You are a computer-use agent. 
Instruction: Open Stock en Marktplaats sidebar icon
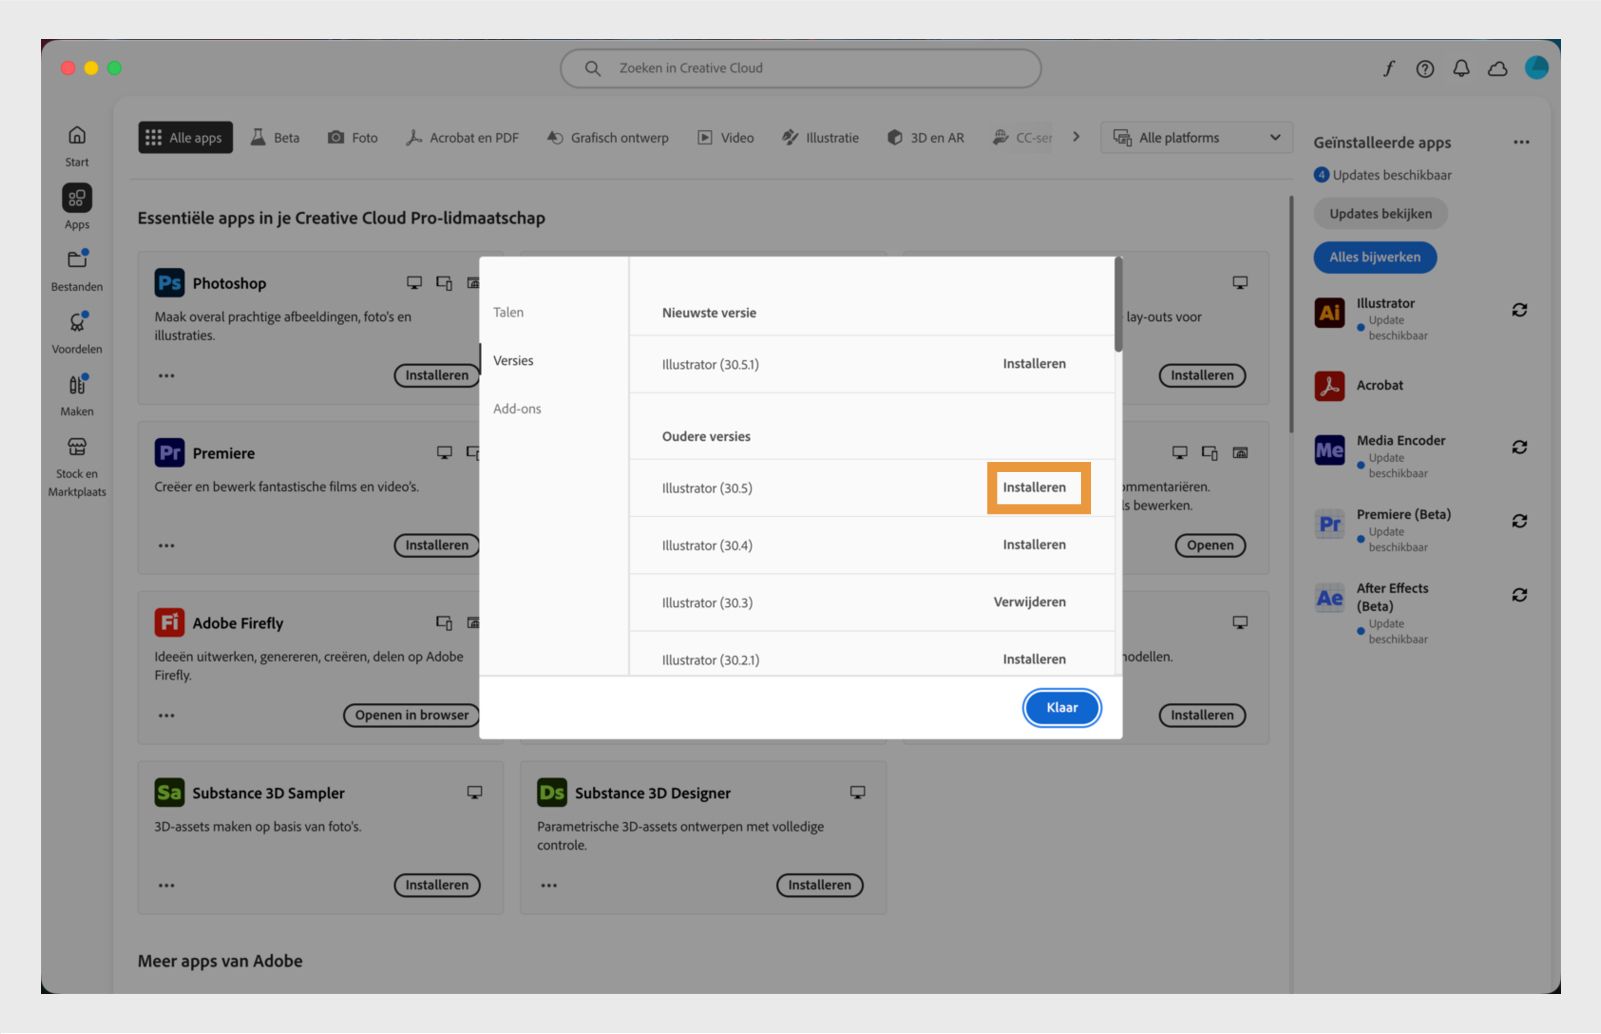(x=77, y=446)
